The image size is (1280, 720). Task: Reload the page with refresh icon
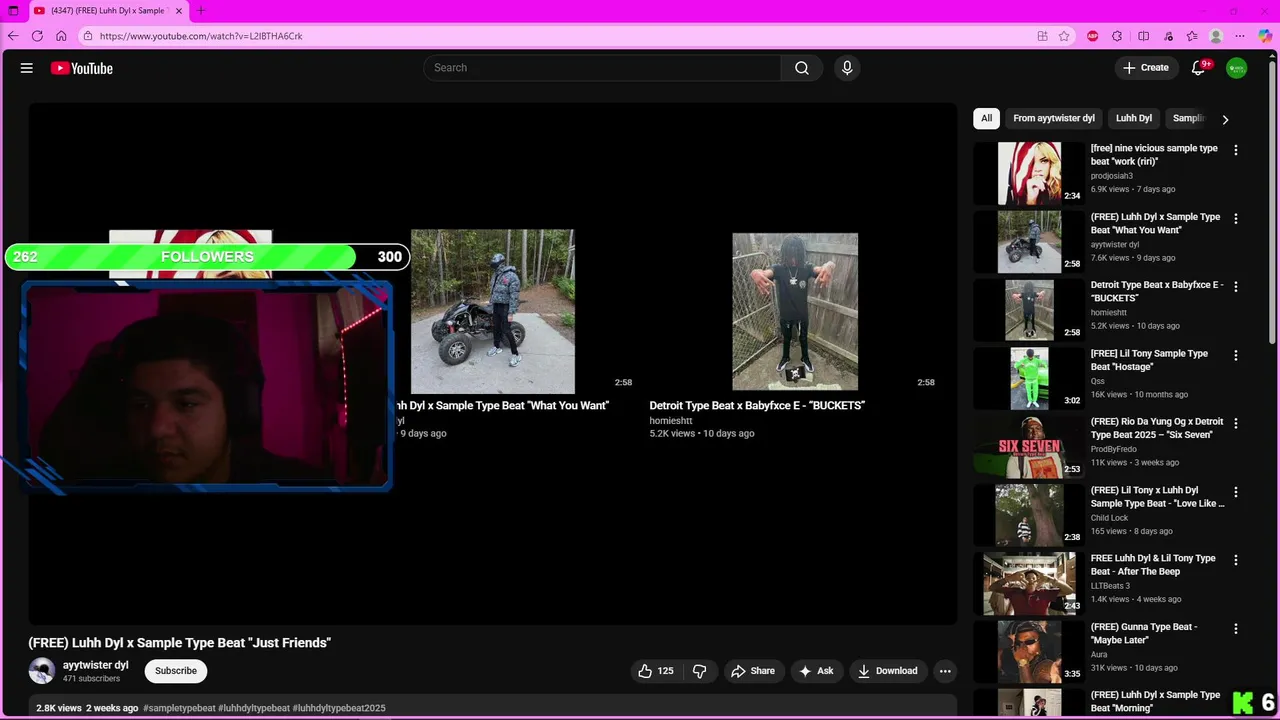point(37,36)
